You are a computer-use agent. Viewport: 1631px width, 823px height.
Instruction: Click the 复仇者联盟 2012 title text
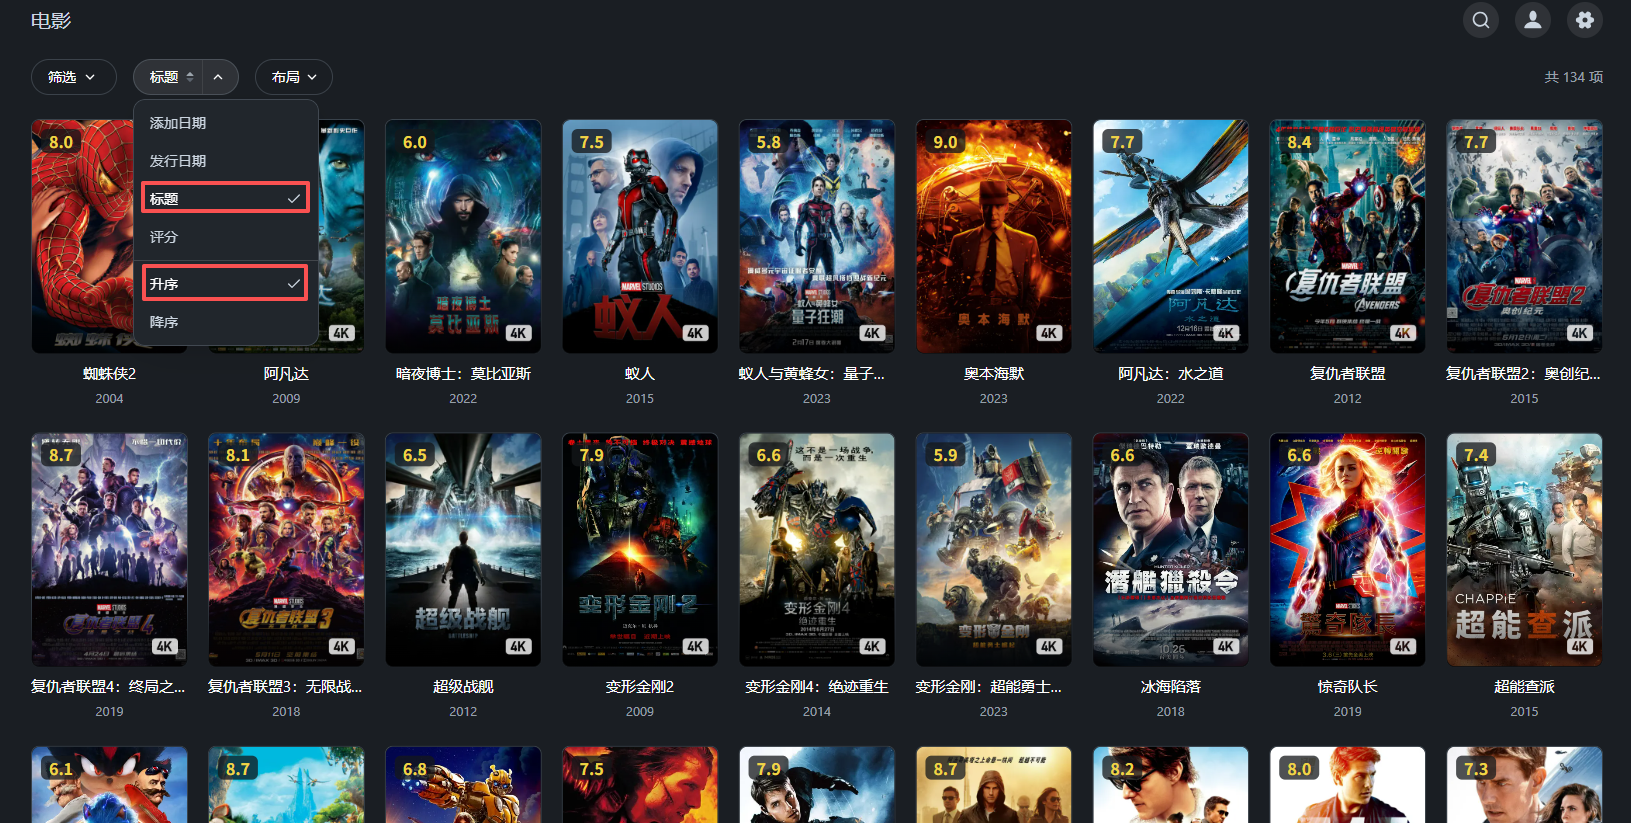[1348, 374]
